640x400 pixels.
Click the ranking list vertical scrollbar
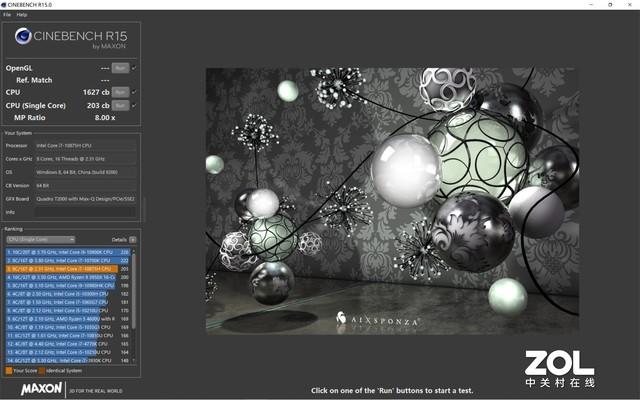coord(133,292)
